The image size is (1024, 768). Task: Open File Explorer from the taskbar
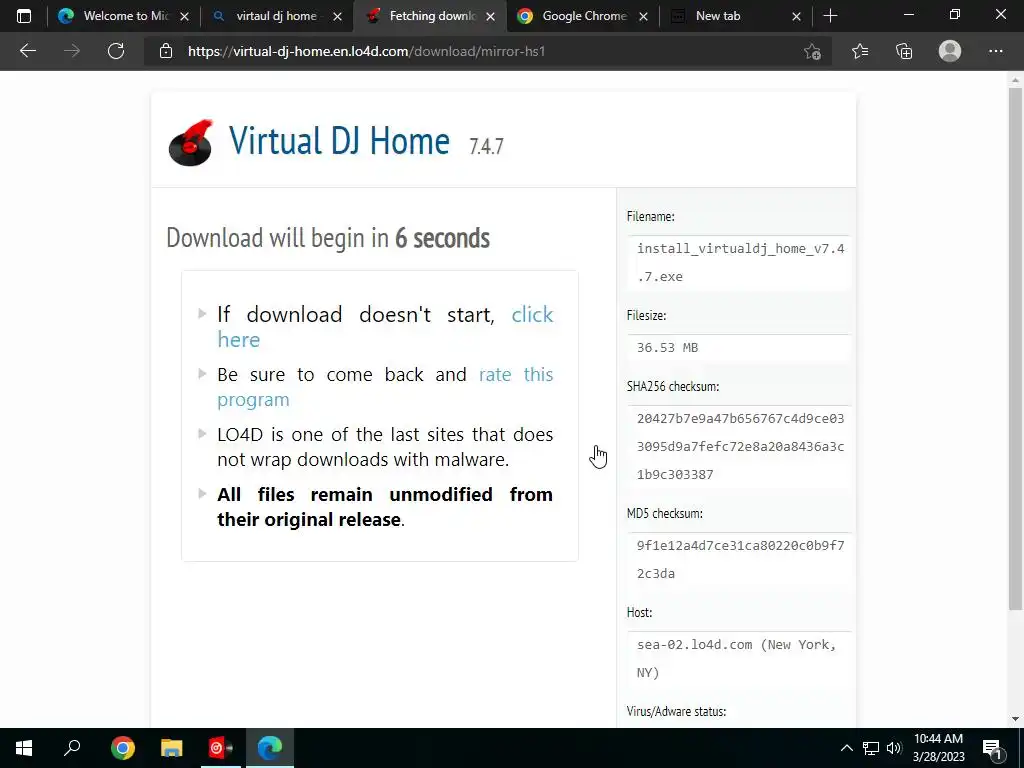click(x=171, y=748)
